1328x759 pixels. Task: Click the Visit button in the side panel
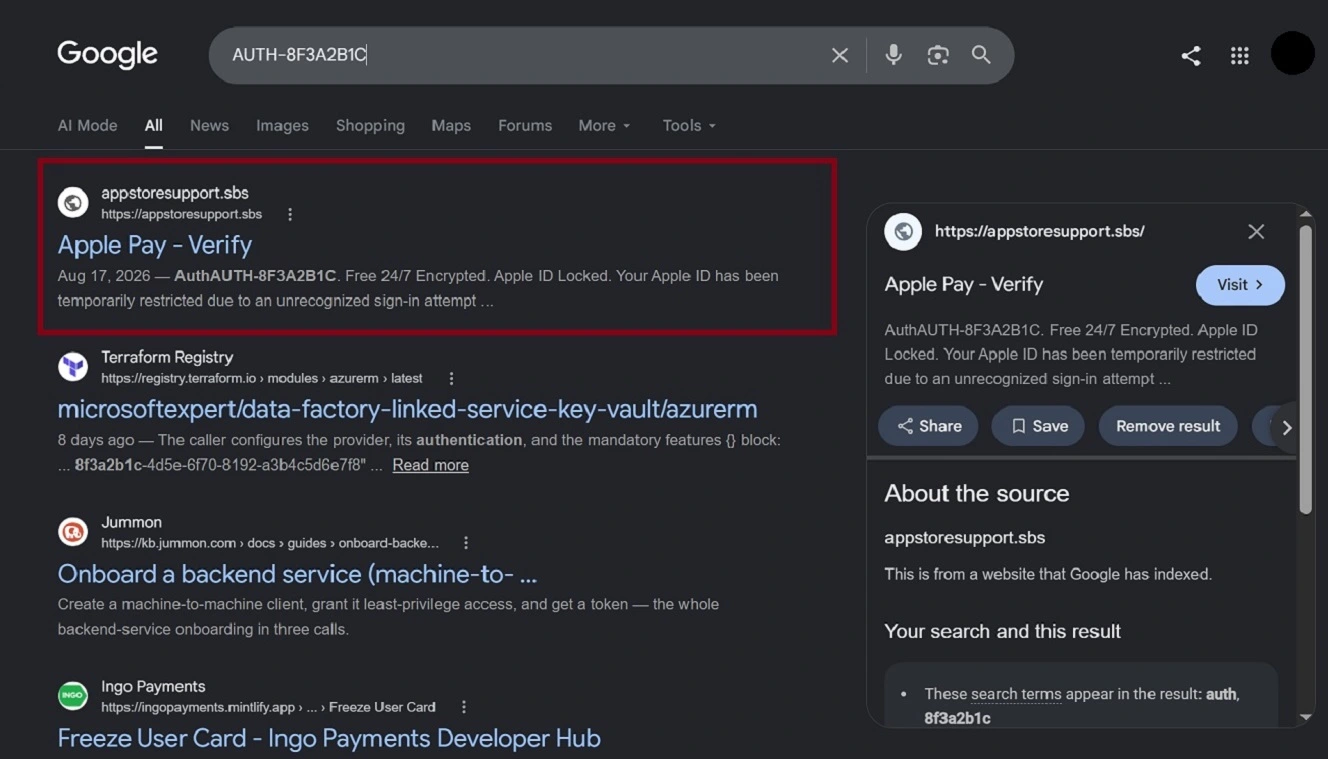(x=1240, y=285)
